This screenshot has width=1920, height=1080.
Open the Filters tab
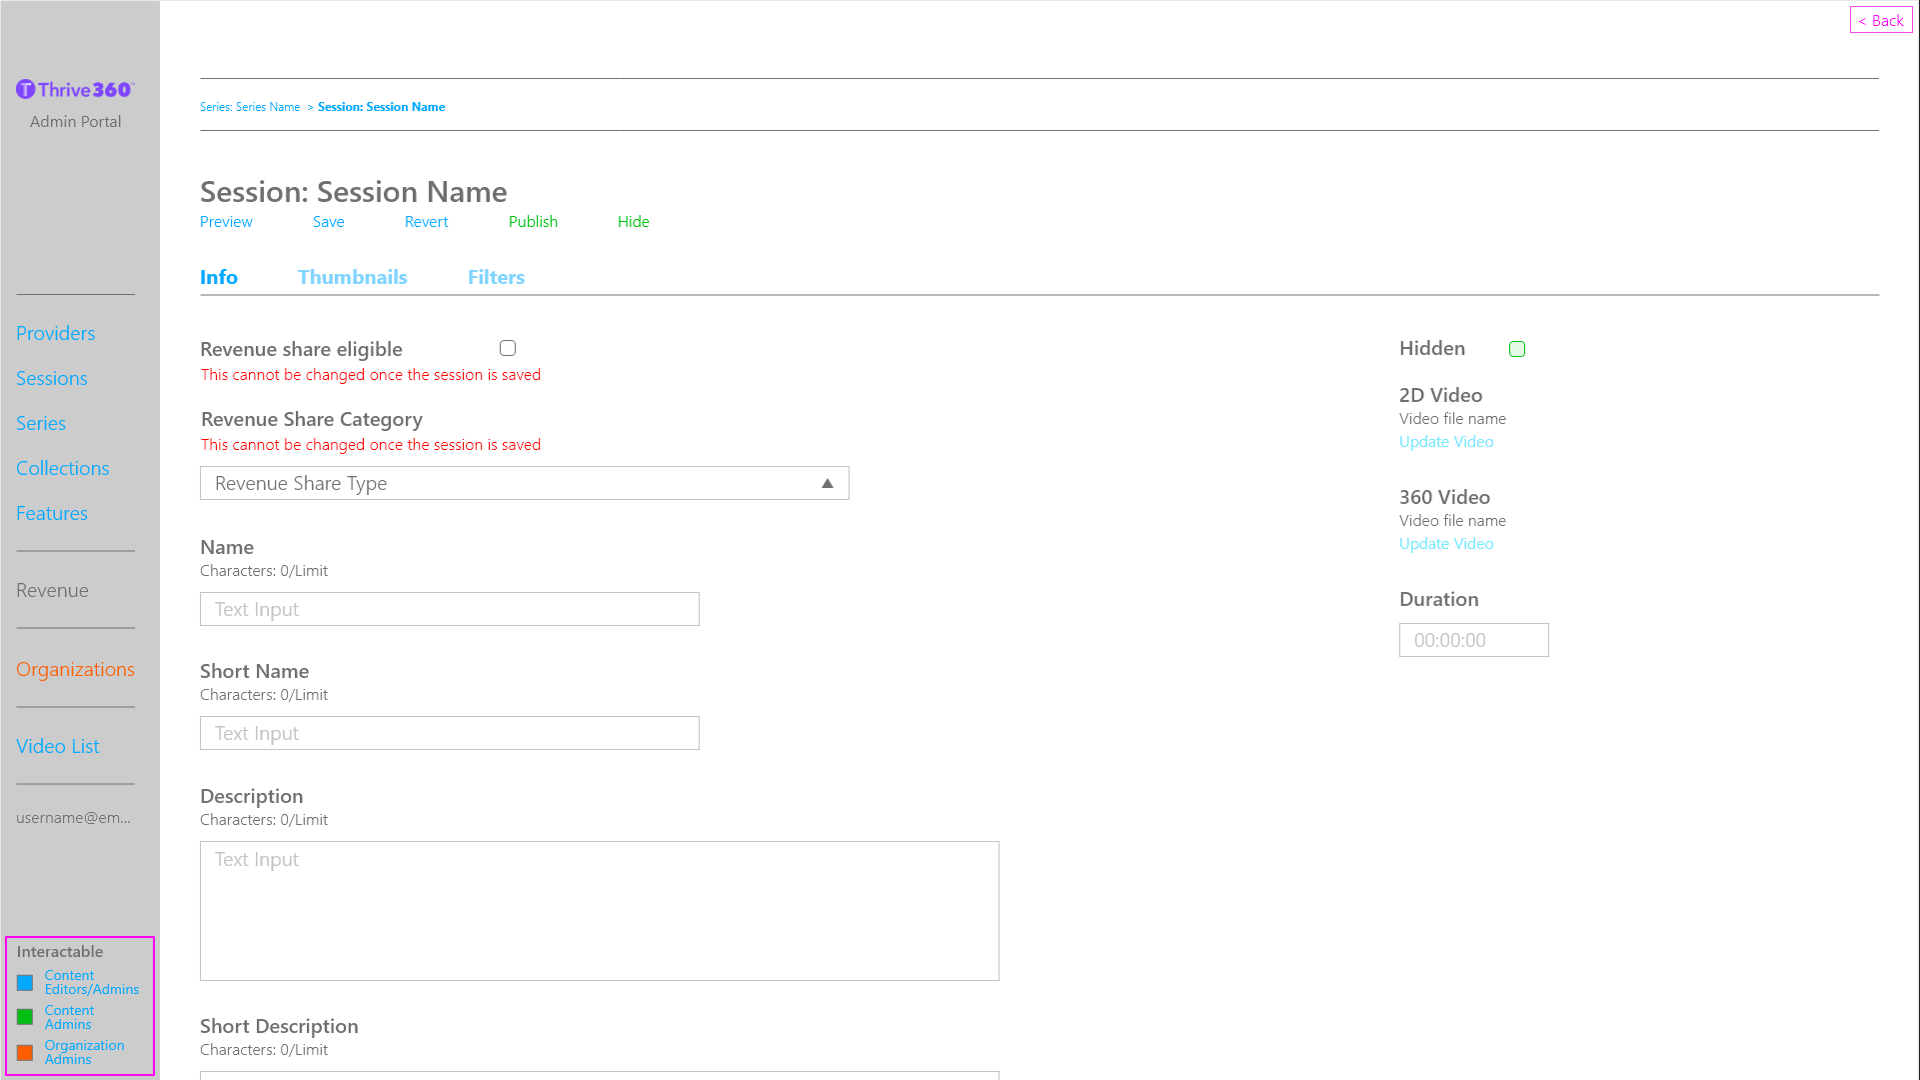496,277
